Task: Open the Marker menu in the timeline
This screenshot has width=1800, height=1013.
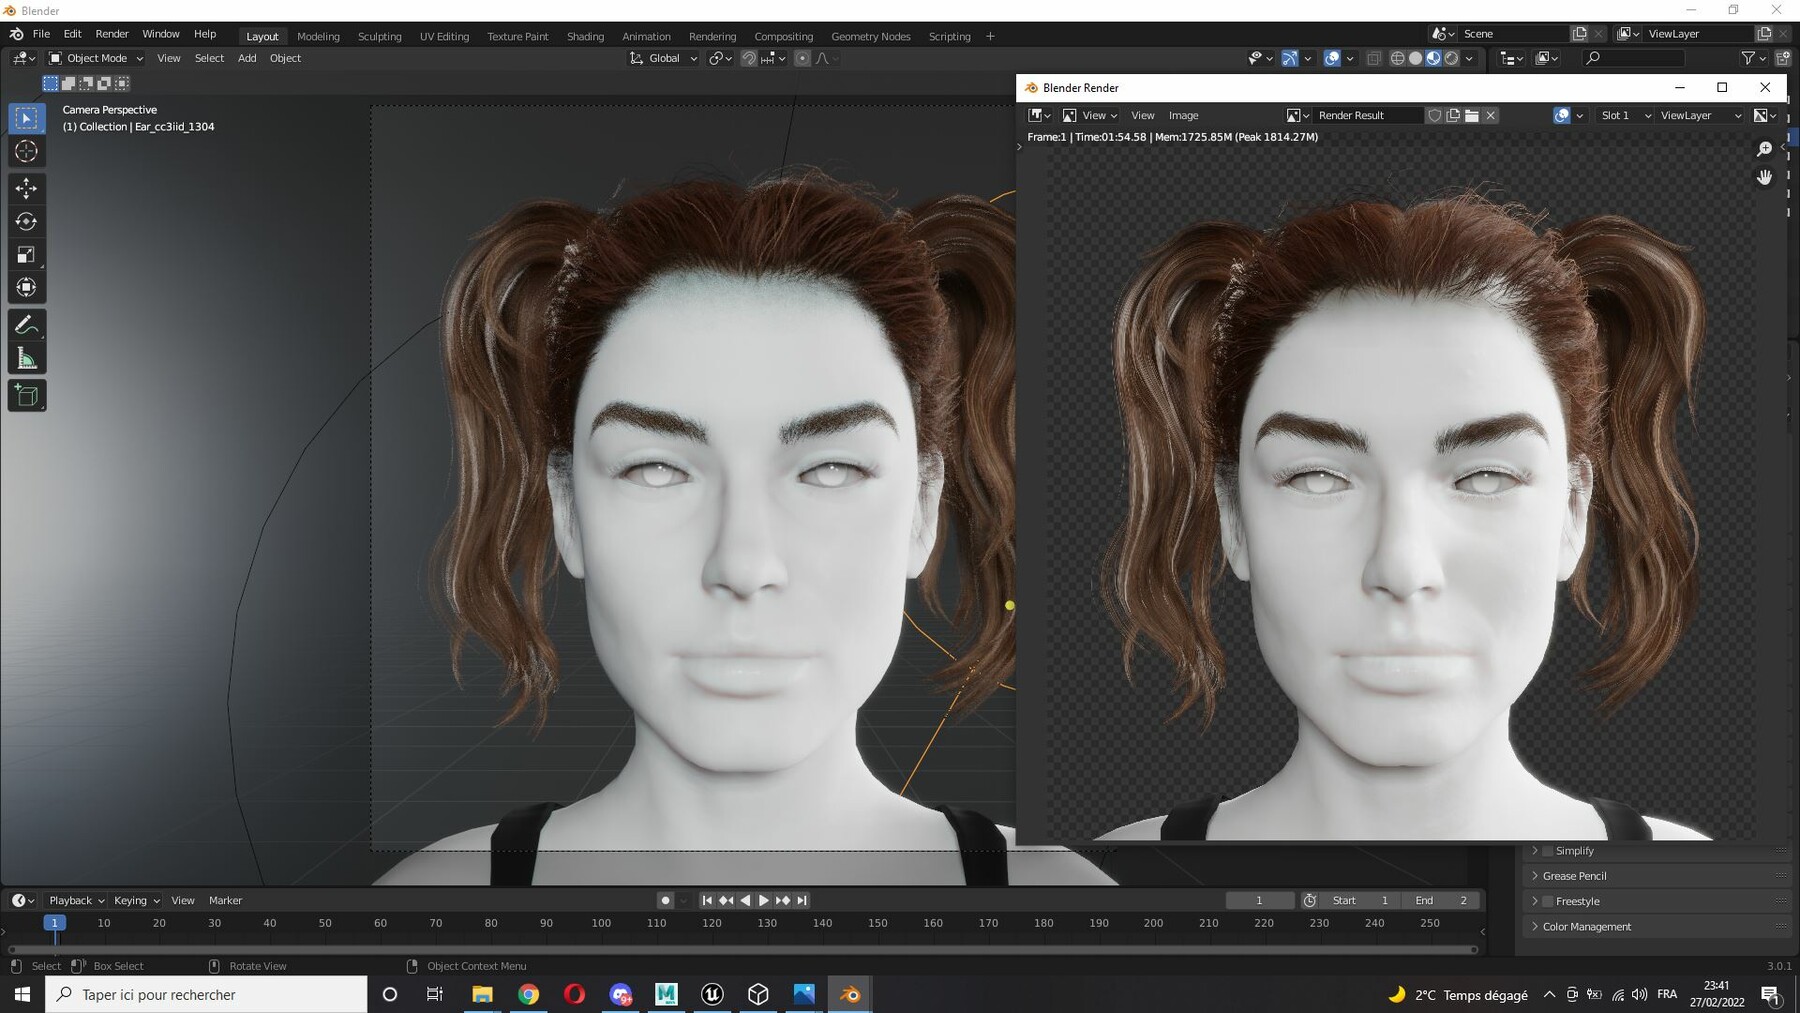Action: pos(225,900)
